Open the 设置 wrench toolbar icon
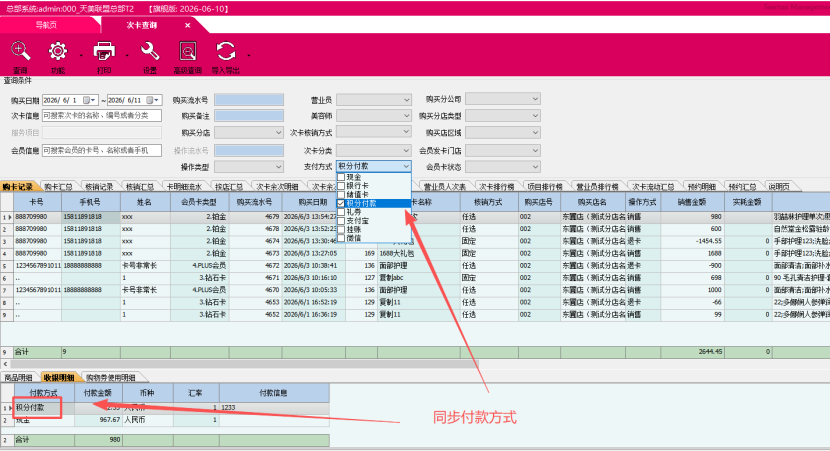830x451 pixels. (x=150, y=52)
